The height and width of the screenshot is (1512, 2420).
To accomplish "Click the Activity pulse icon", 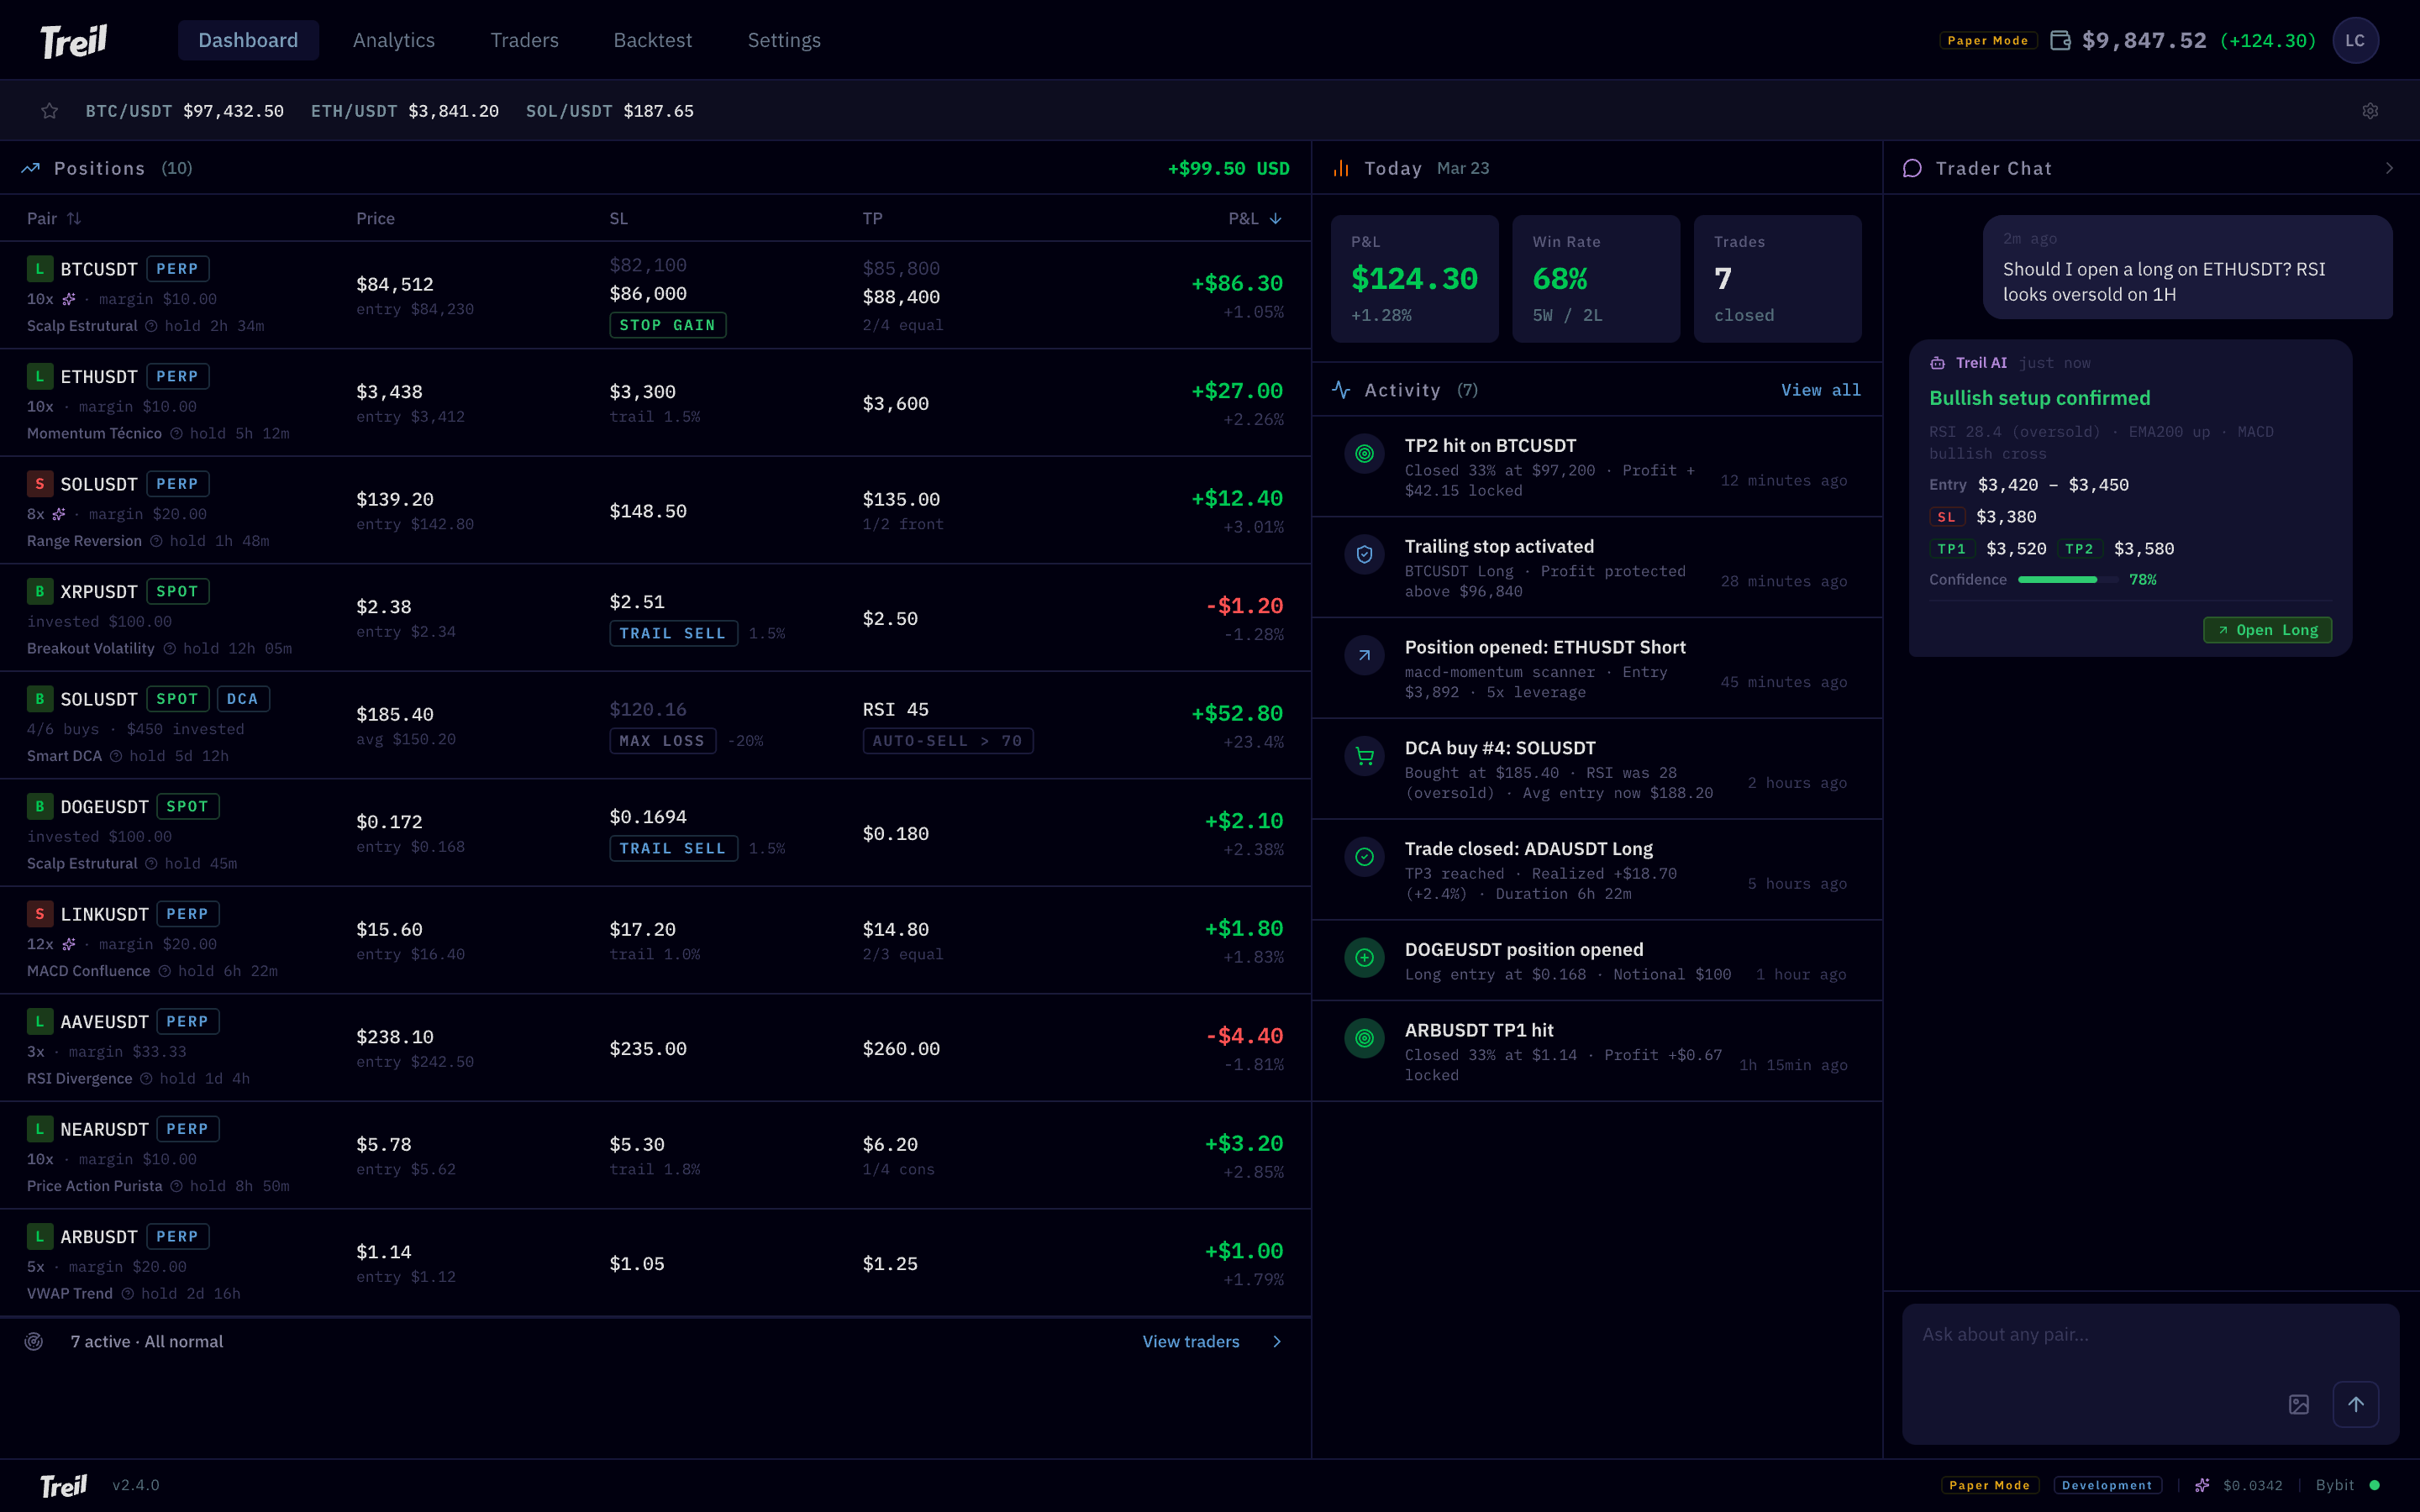I will click(x=1341, y=390).
